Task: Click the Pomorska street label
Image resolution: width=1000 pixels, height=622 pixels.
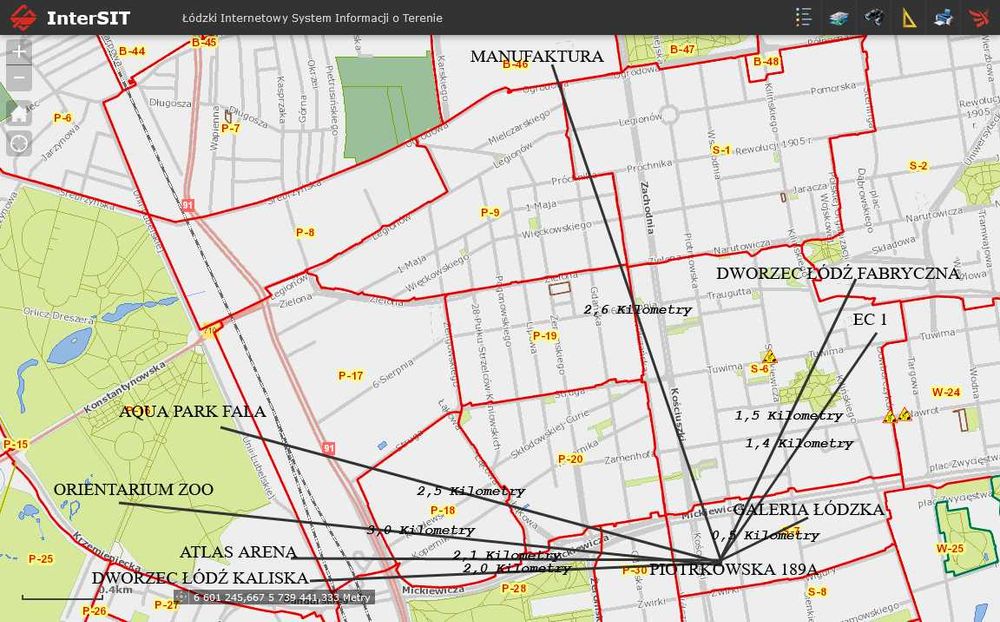Action: (x=833, y=89)
